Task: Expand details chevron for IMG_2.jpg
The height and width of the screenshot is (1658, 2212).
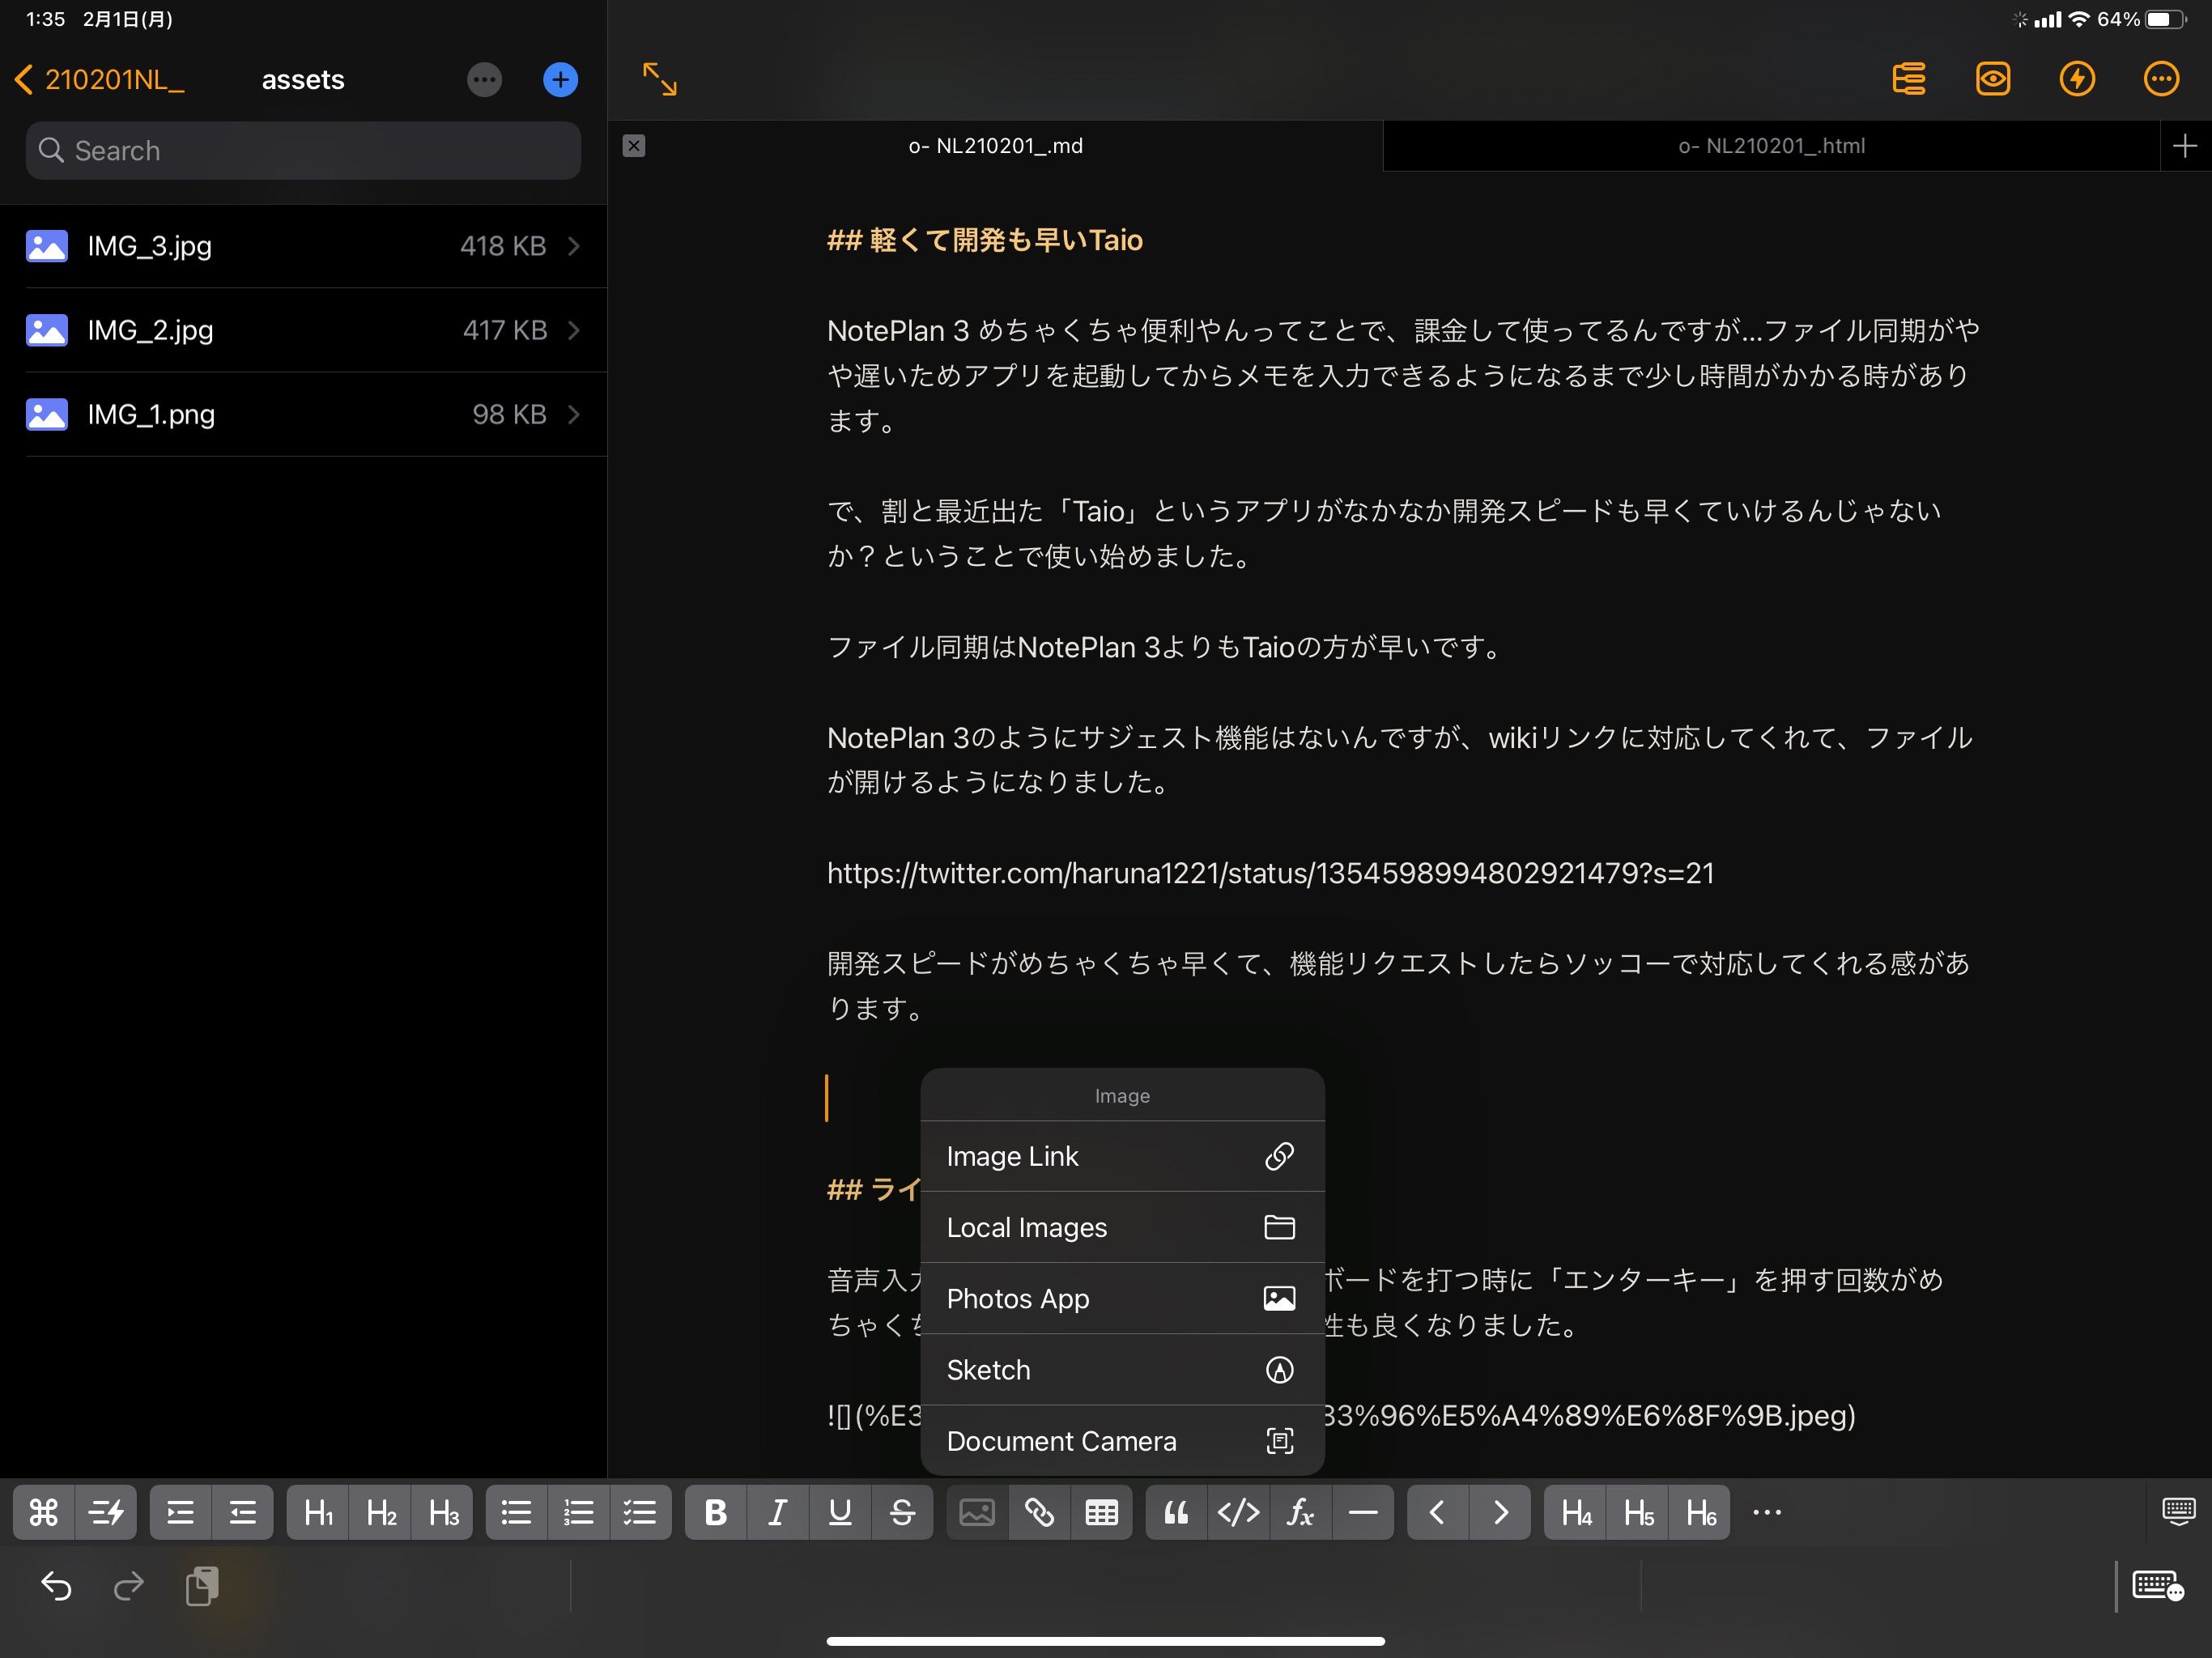Action: 574,330
